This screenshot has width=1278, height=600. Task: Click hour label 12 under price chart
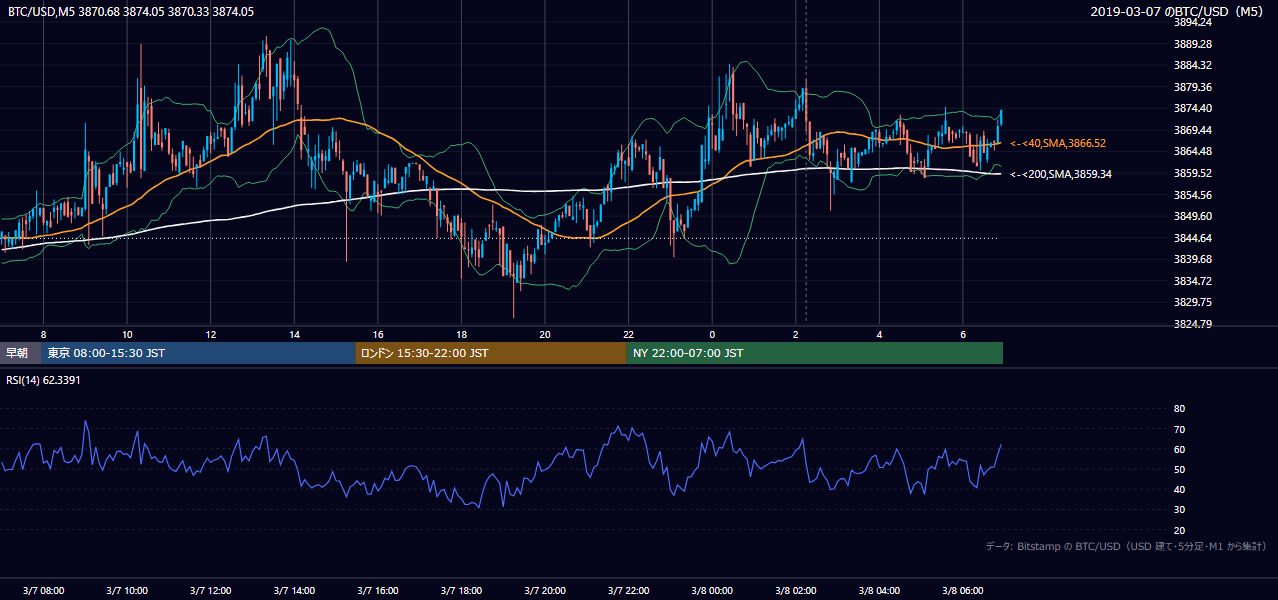click(x=211, y=334)
